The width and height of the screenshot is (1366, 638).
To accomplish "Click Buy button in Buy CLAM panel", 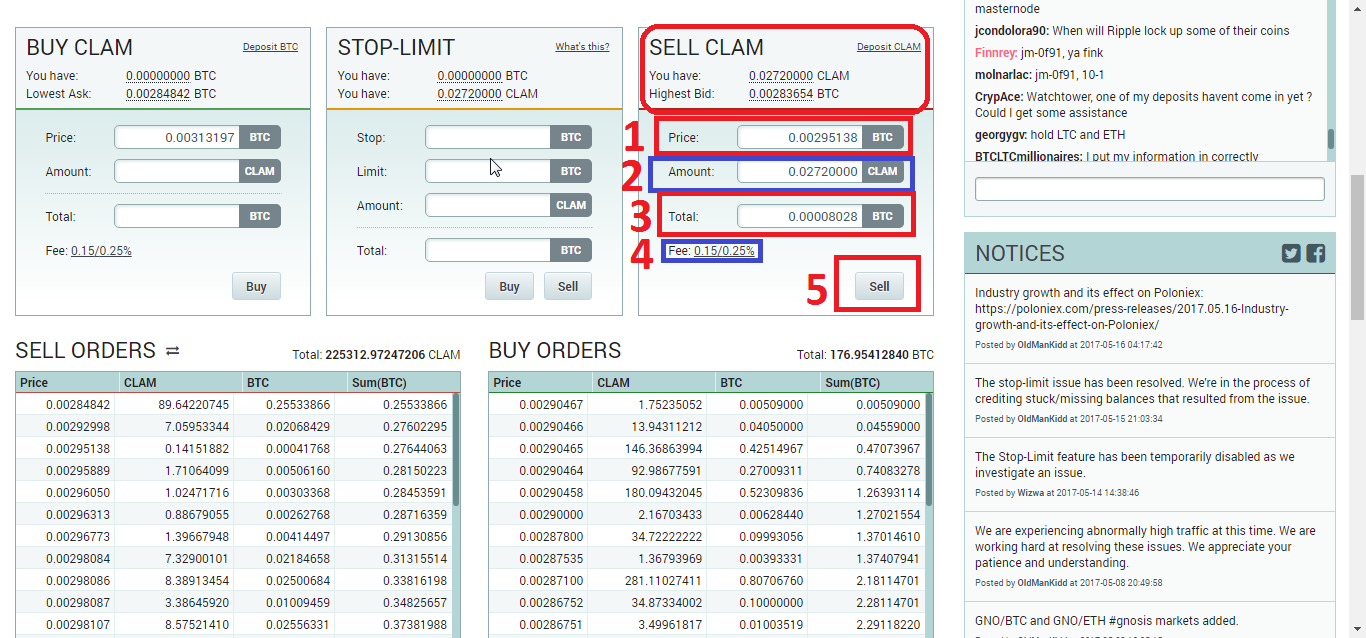I will coord(256,286).
